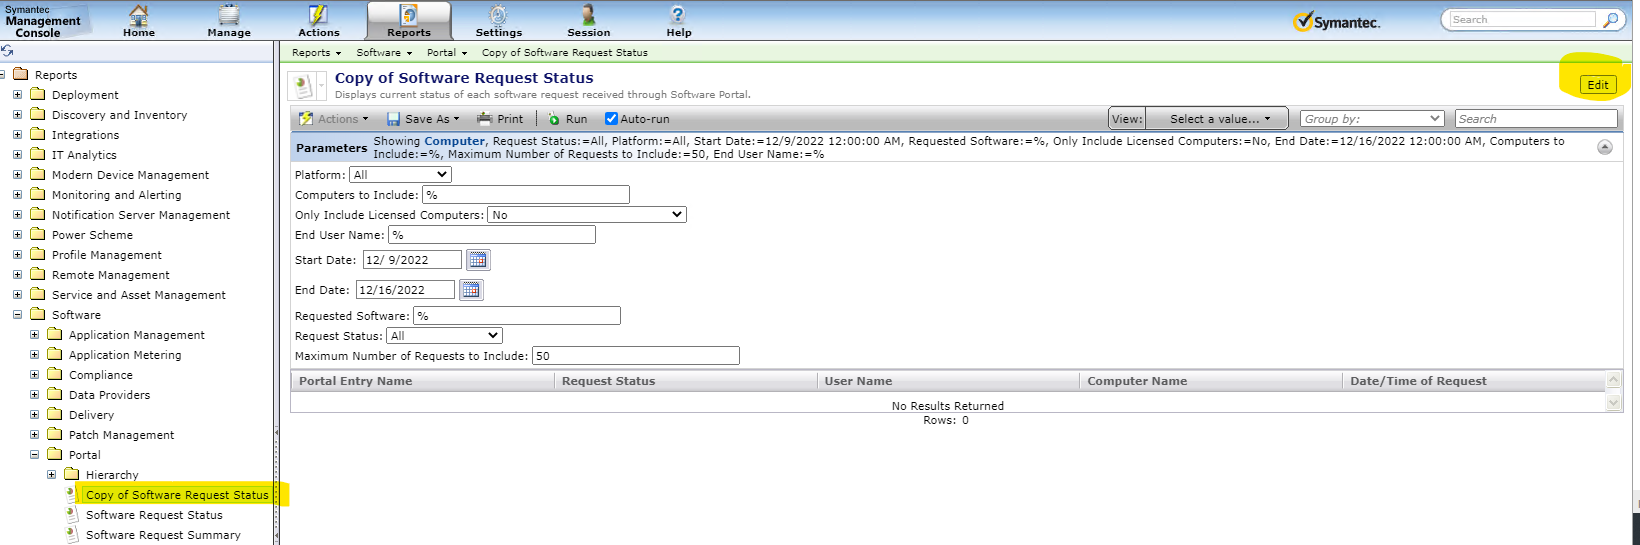The height and width of the screenshot is (545, 1640).
Task: Open Software breadcrumb menu
Action: pos(384,53)
